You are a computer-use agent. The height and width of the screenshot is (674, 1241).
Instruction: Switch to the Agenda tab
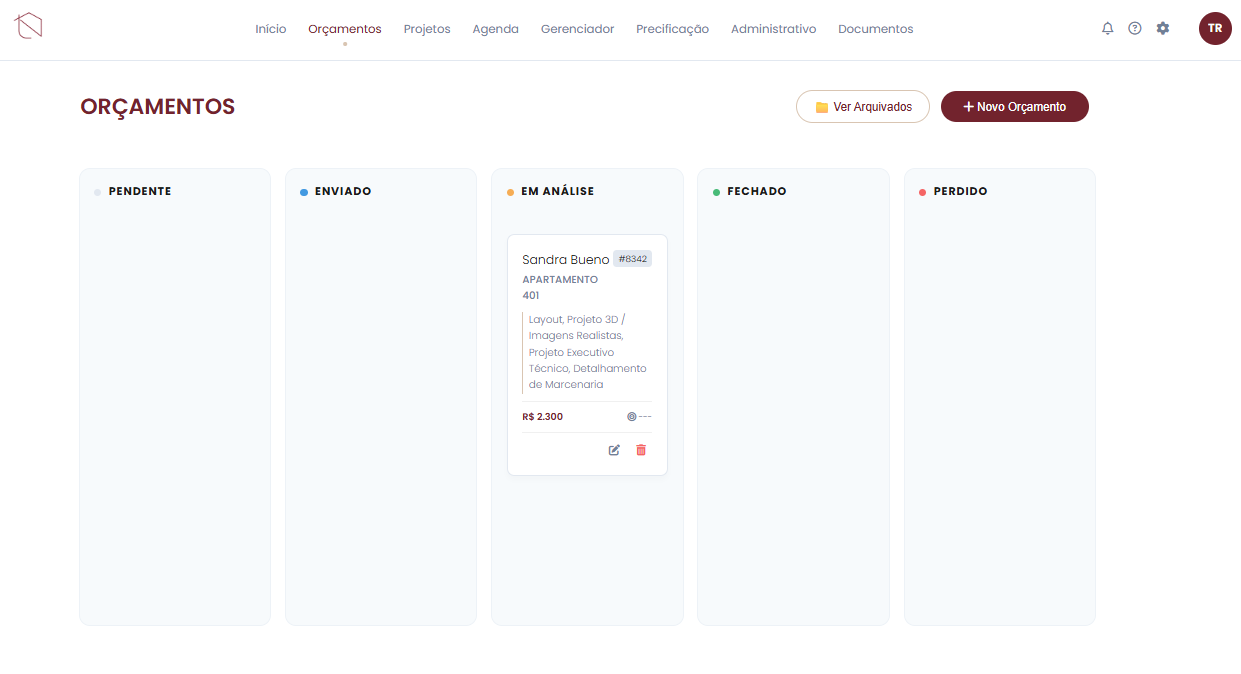[496, 29]
